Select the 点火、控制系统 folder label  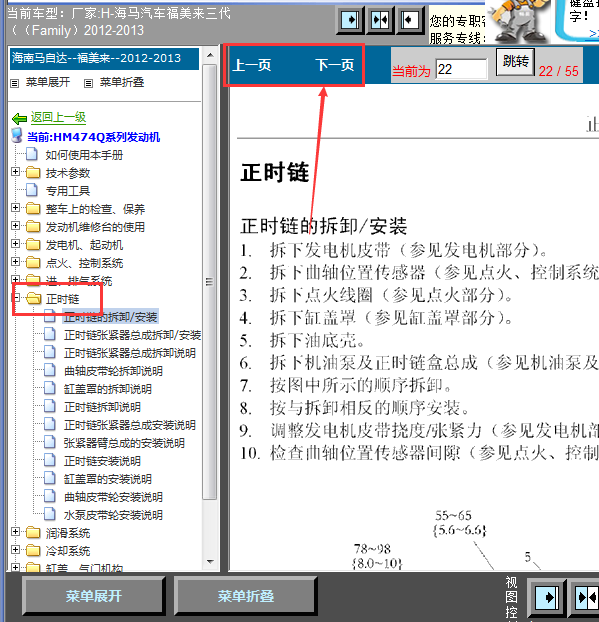[84, 263]
